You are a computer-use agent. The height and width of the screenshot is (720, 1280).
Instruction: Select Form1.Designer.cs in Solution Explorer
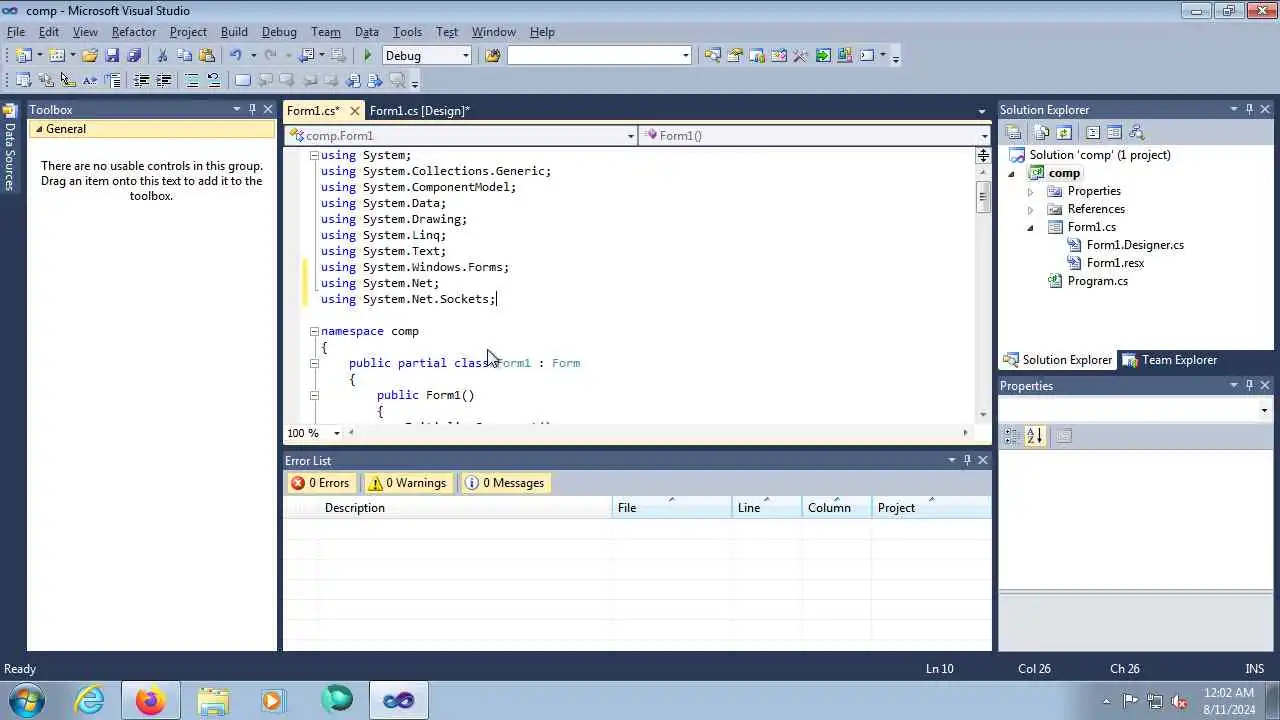[1135, 245]
